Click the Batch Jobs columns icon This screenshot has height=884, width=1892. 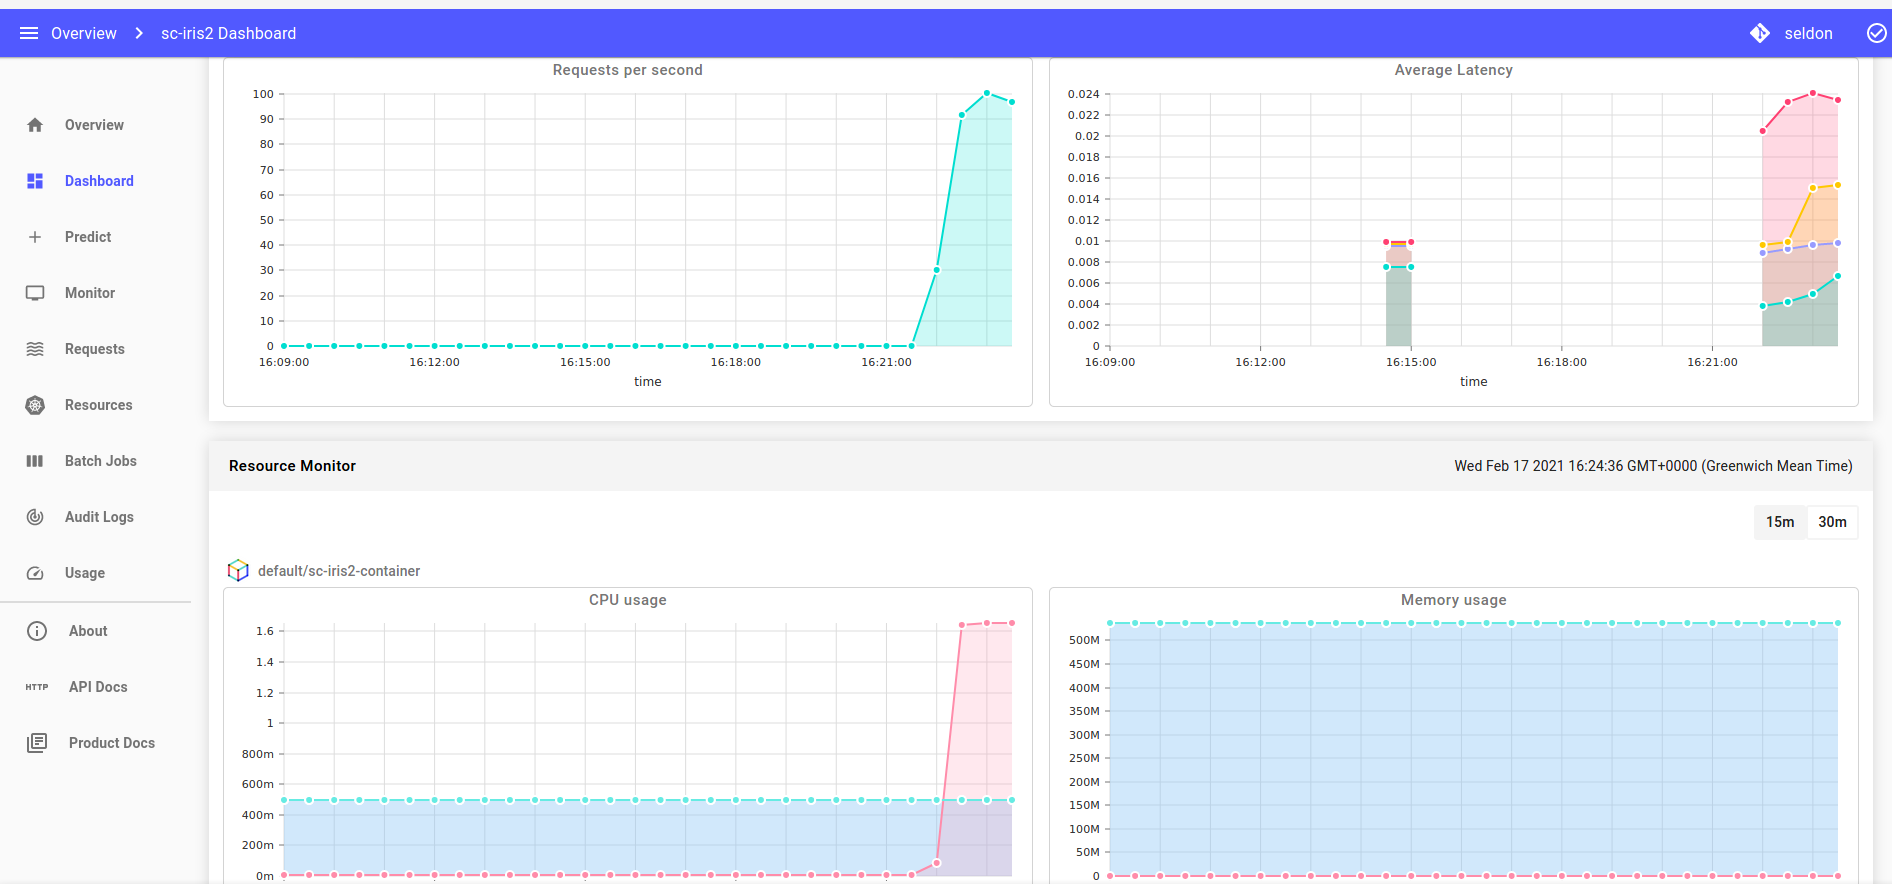35,461
